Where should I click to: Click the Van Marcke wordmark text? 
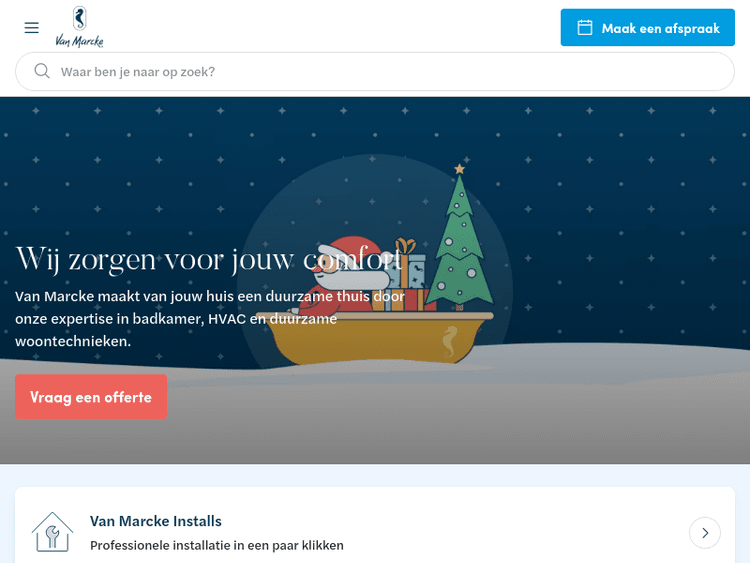point(79,41)
